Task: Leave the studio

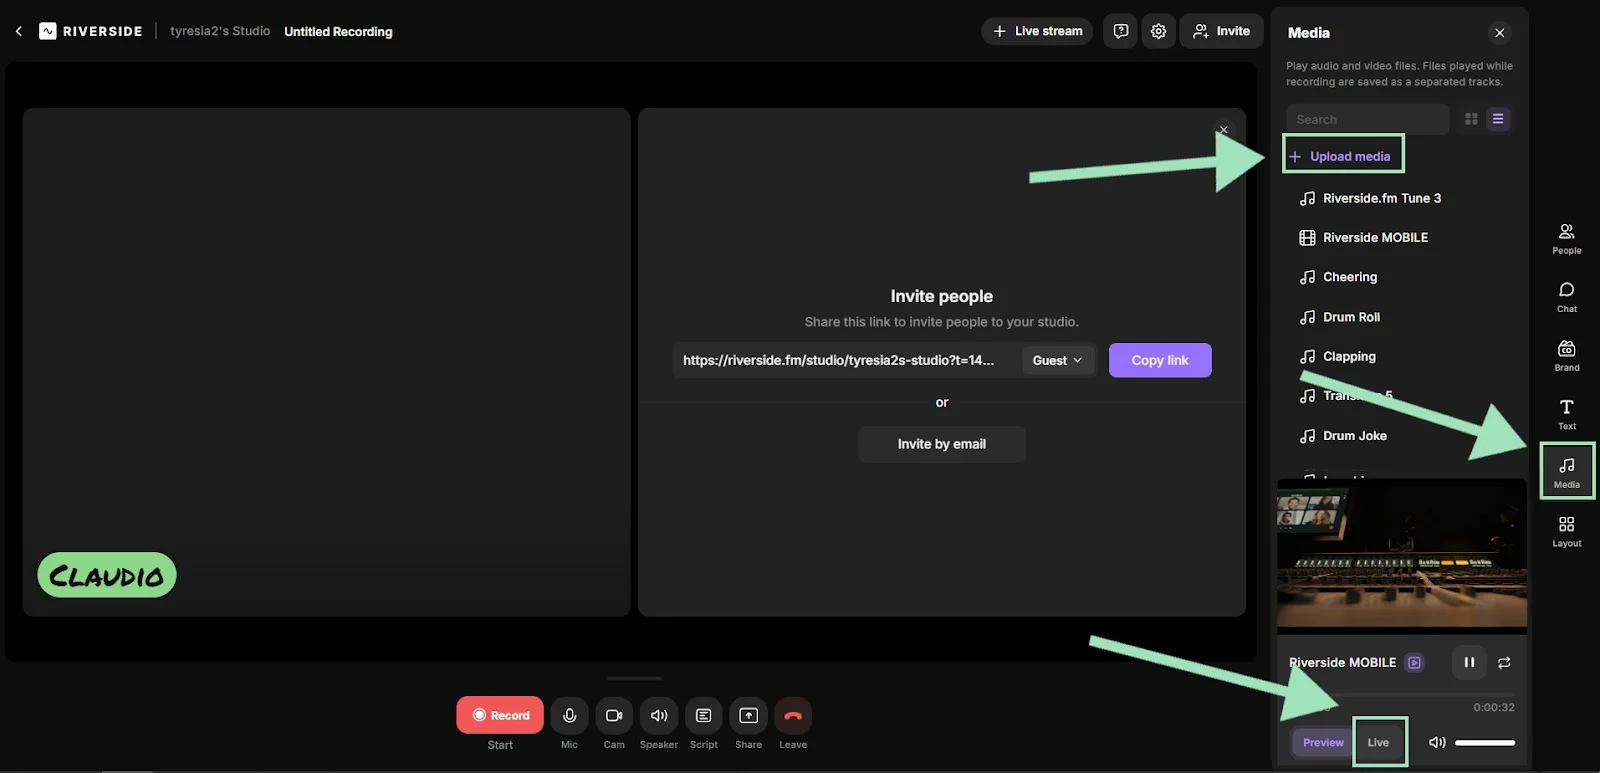Action: tap(793, 715)
